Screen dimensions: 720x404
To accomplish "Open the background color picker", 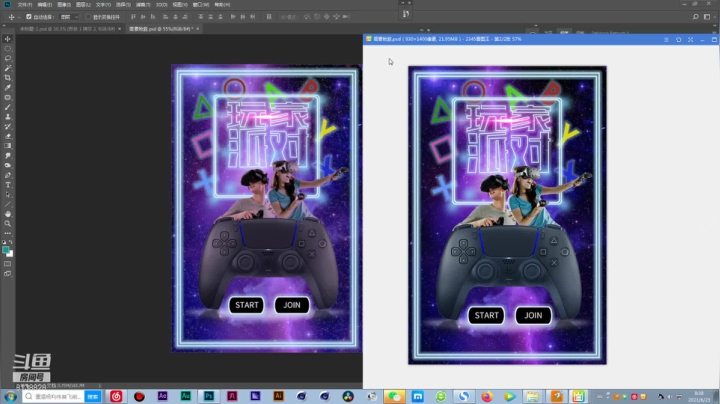I will coord(10,253).
